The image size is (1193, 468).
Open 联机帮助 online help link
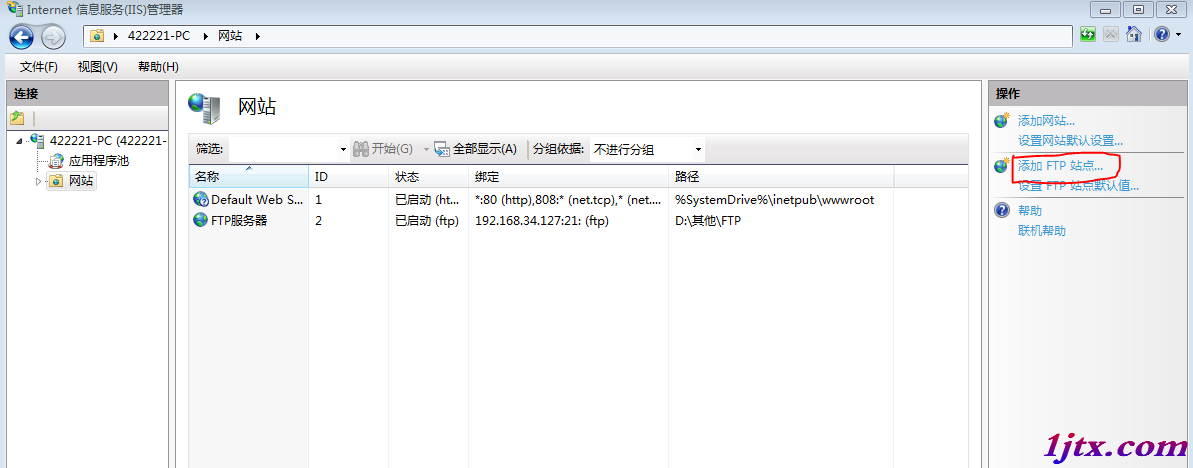click(1042, 231)
